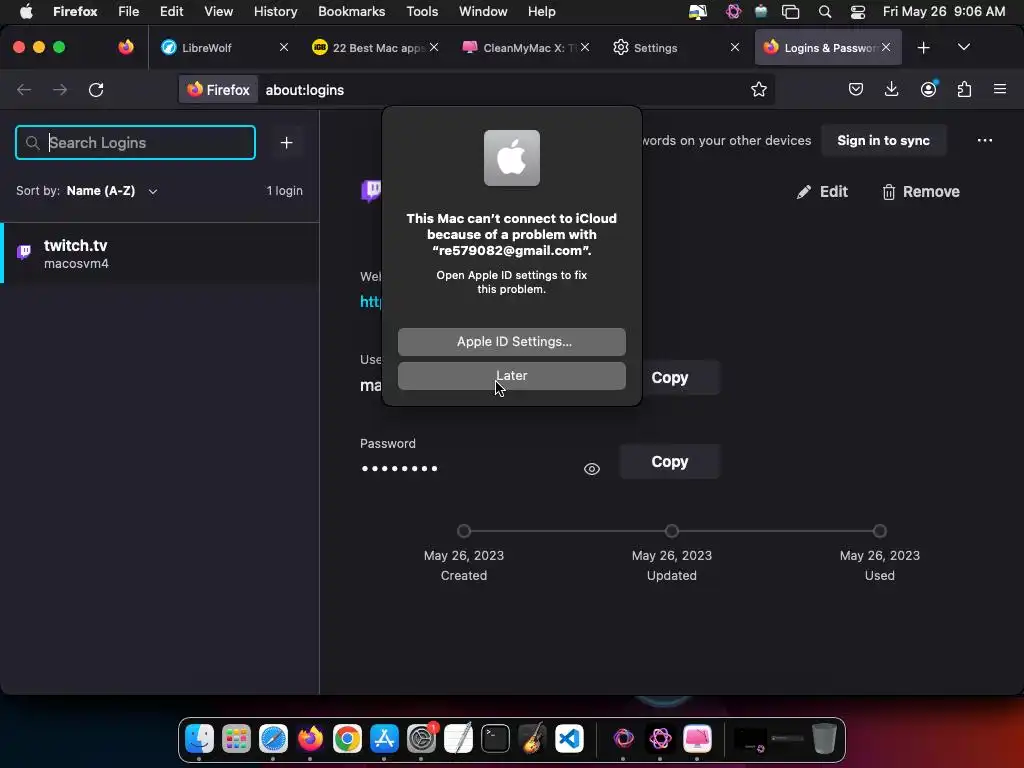Open Control Center in menu bar
1024x768 pixels.
[x=857, y=12]
